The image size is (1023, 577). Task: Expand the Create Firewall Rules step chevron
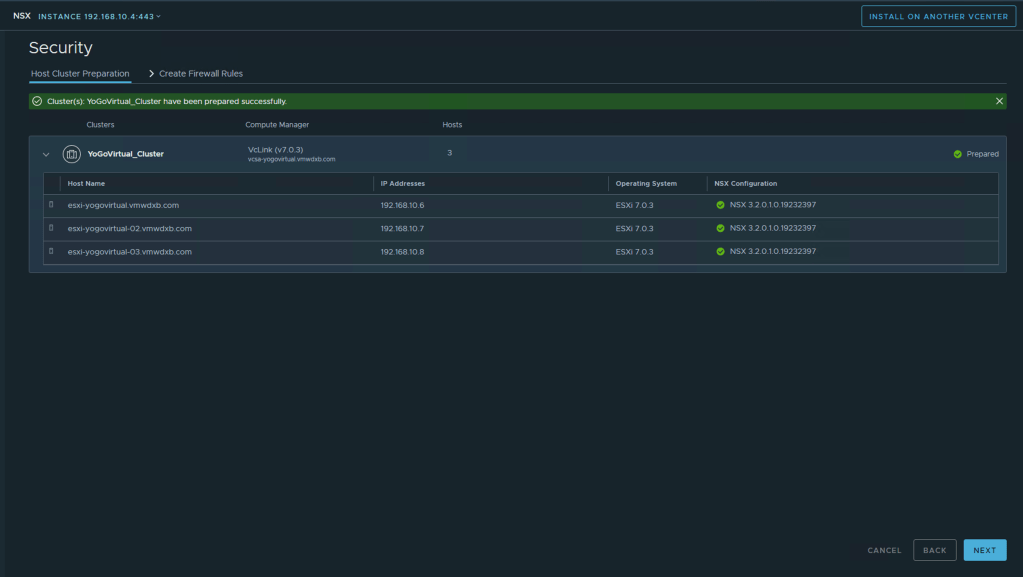tap(151, 74)
